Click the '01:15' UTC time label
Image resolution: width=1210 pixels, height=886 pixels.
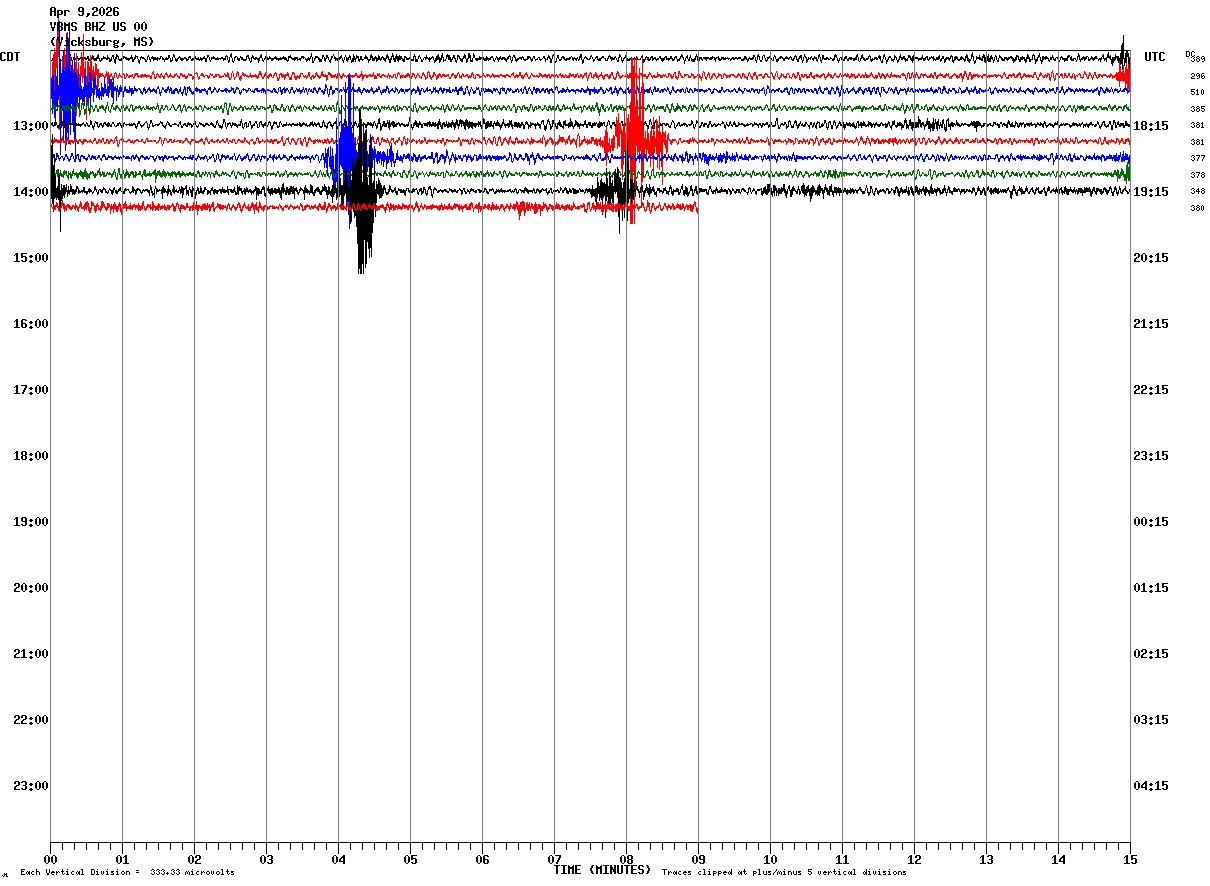1151,588
